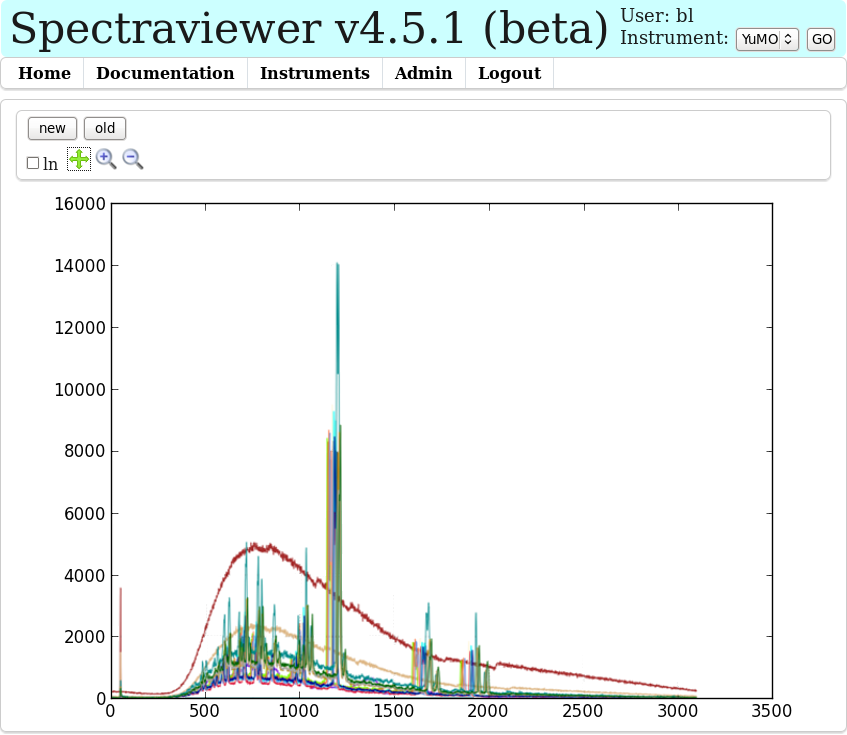Screen dimensions: 847x735
Task: Click the narrow spike at the plot's far left
Action: [x=121, y=592]
